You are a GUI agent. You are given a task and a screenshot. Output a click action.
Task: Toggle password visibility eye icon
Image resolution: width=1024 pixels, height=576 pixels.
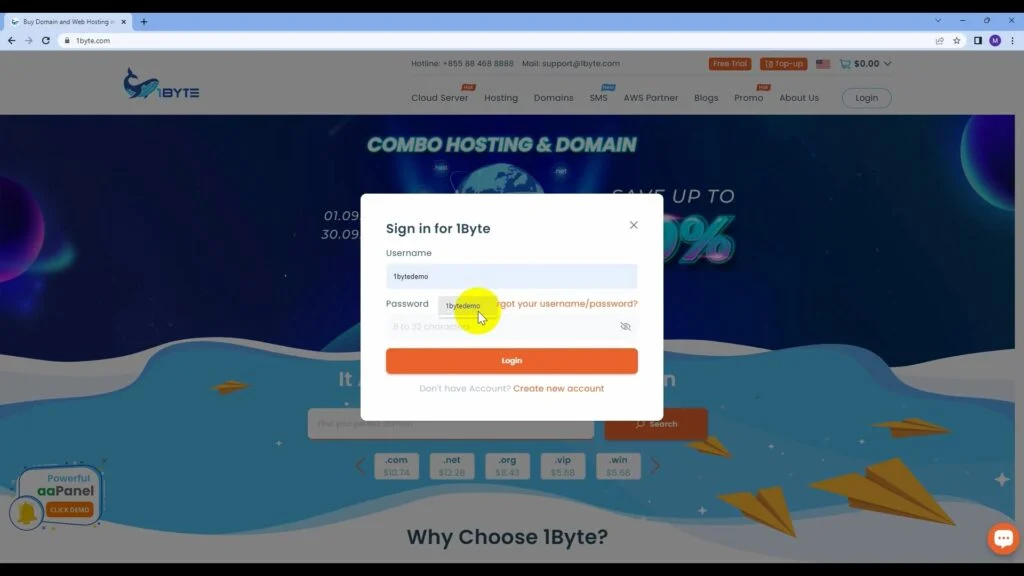coord(625,327)
